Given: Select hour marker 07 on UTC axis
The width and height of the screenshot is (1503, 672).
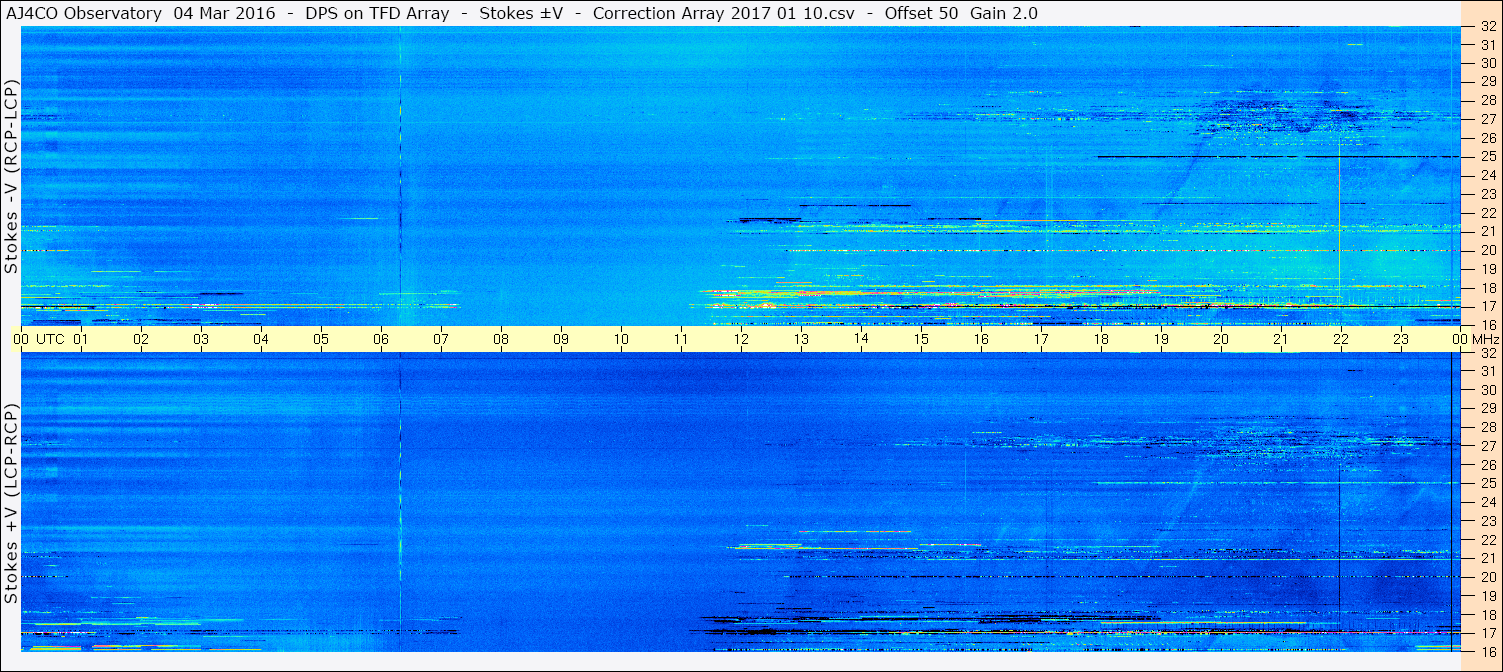Looking at the screenshot, I should click(441, 339).
